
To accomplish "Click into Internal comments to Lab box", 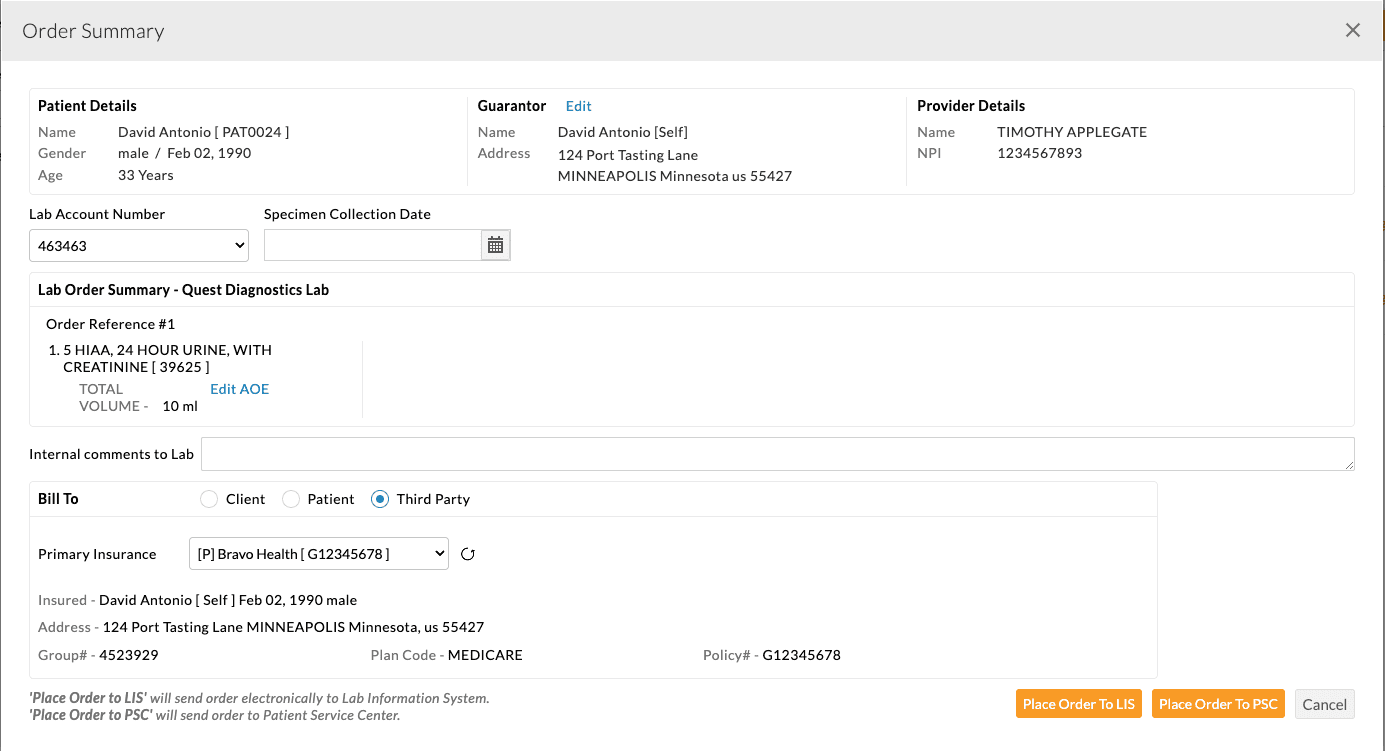I will pos(777,454).
